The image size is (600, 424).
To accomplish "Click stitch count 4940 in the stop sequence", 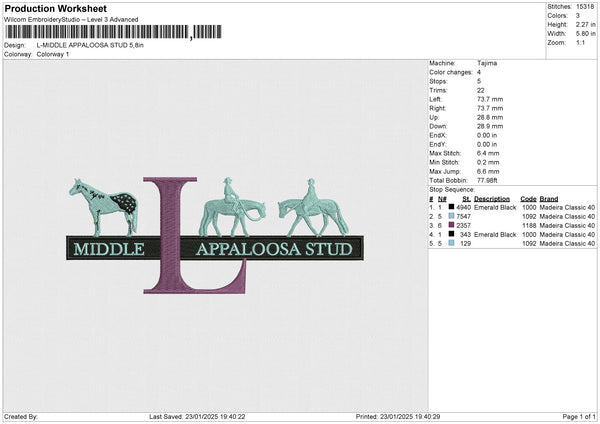I will 464,207.
